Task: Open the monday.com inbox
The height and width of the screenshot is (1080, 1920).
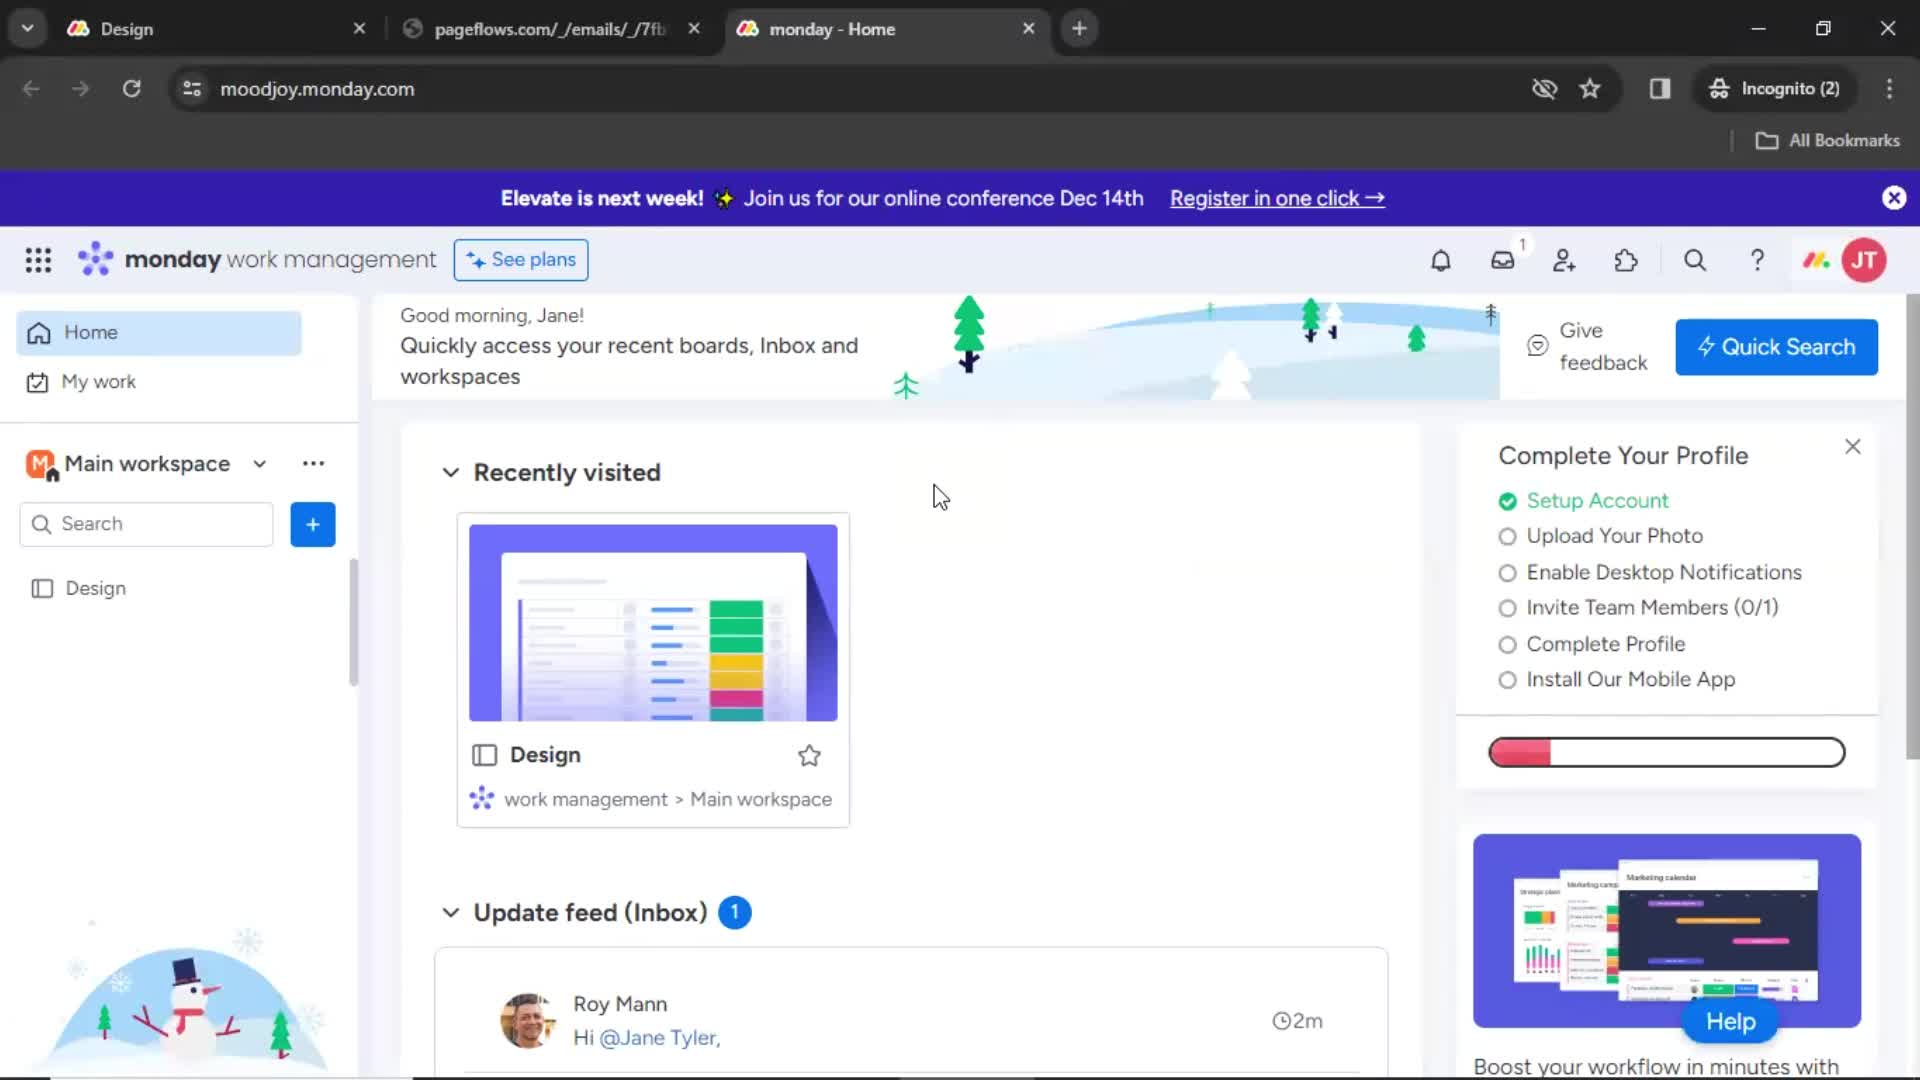Action: coord(1503,260)
